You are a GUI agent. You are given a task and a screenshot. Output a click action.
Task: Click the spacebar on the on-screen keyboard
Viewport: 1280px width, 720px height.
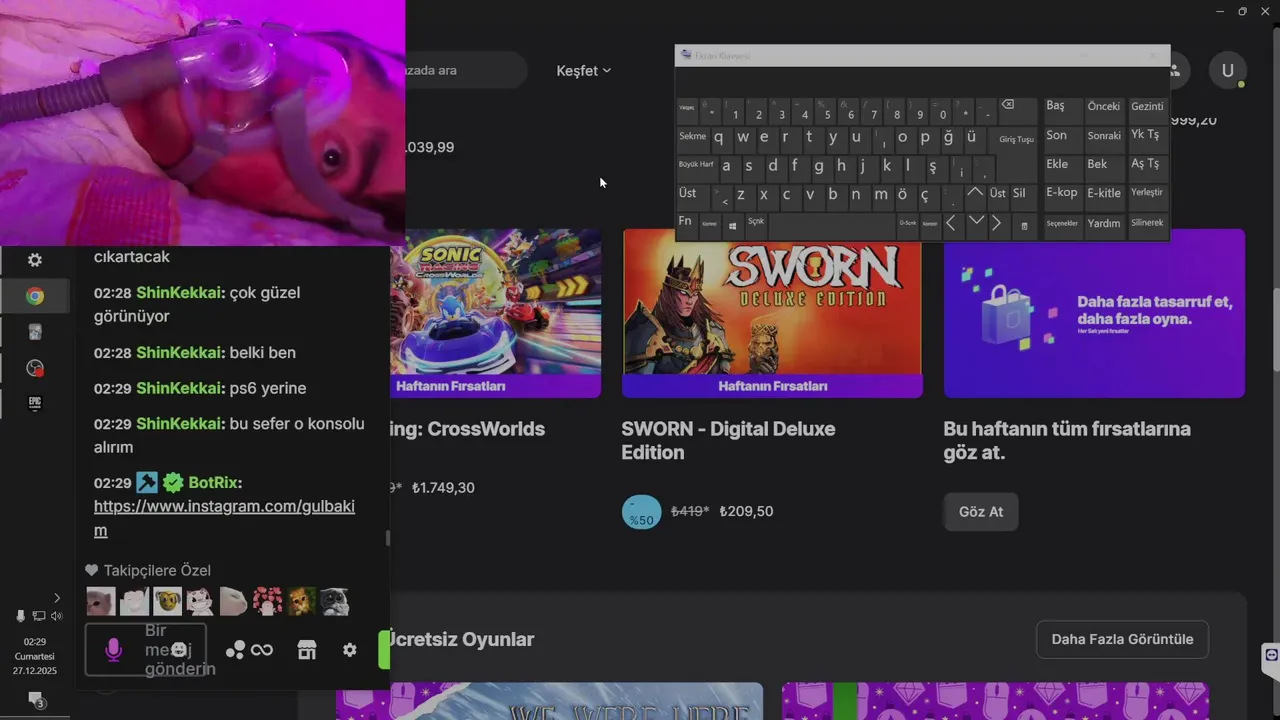point(832,226)
